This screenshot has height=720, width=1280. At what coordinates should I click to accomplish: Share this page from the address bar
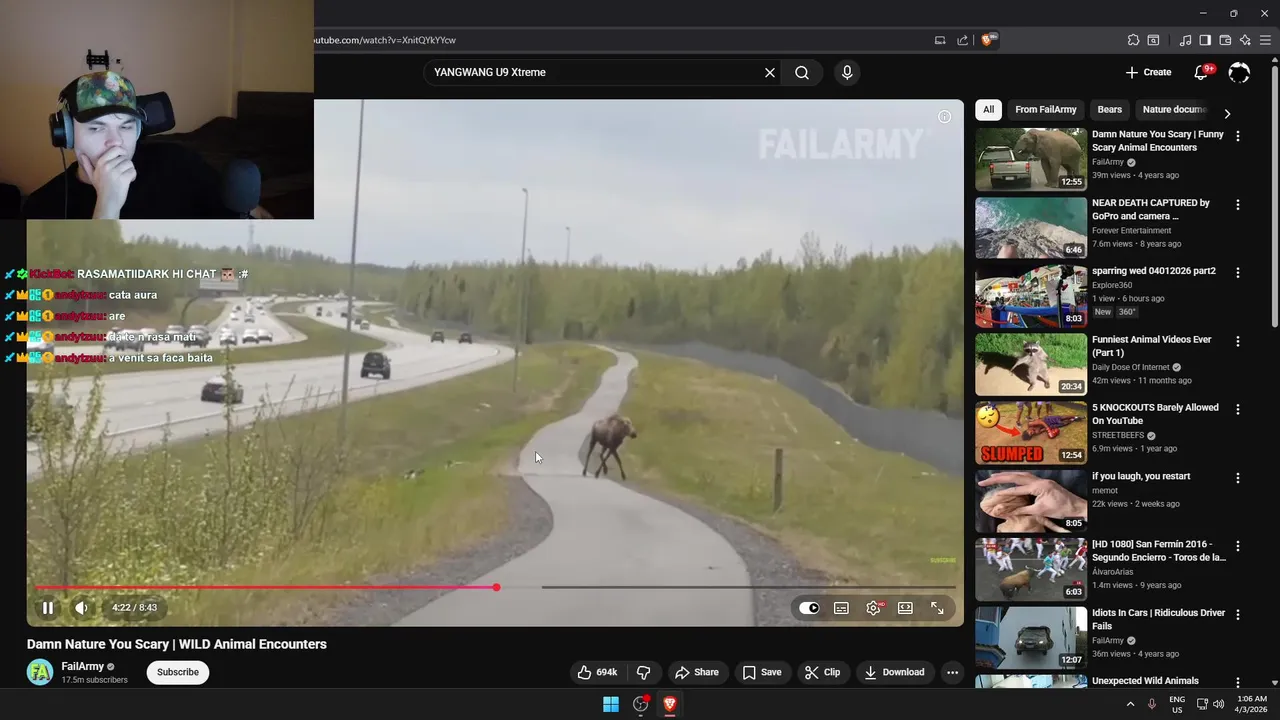tap(962, 40)
